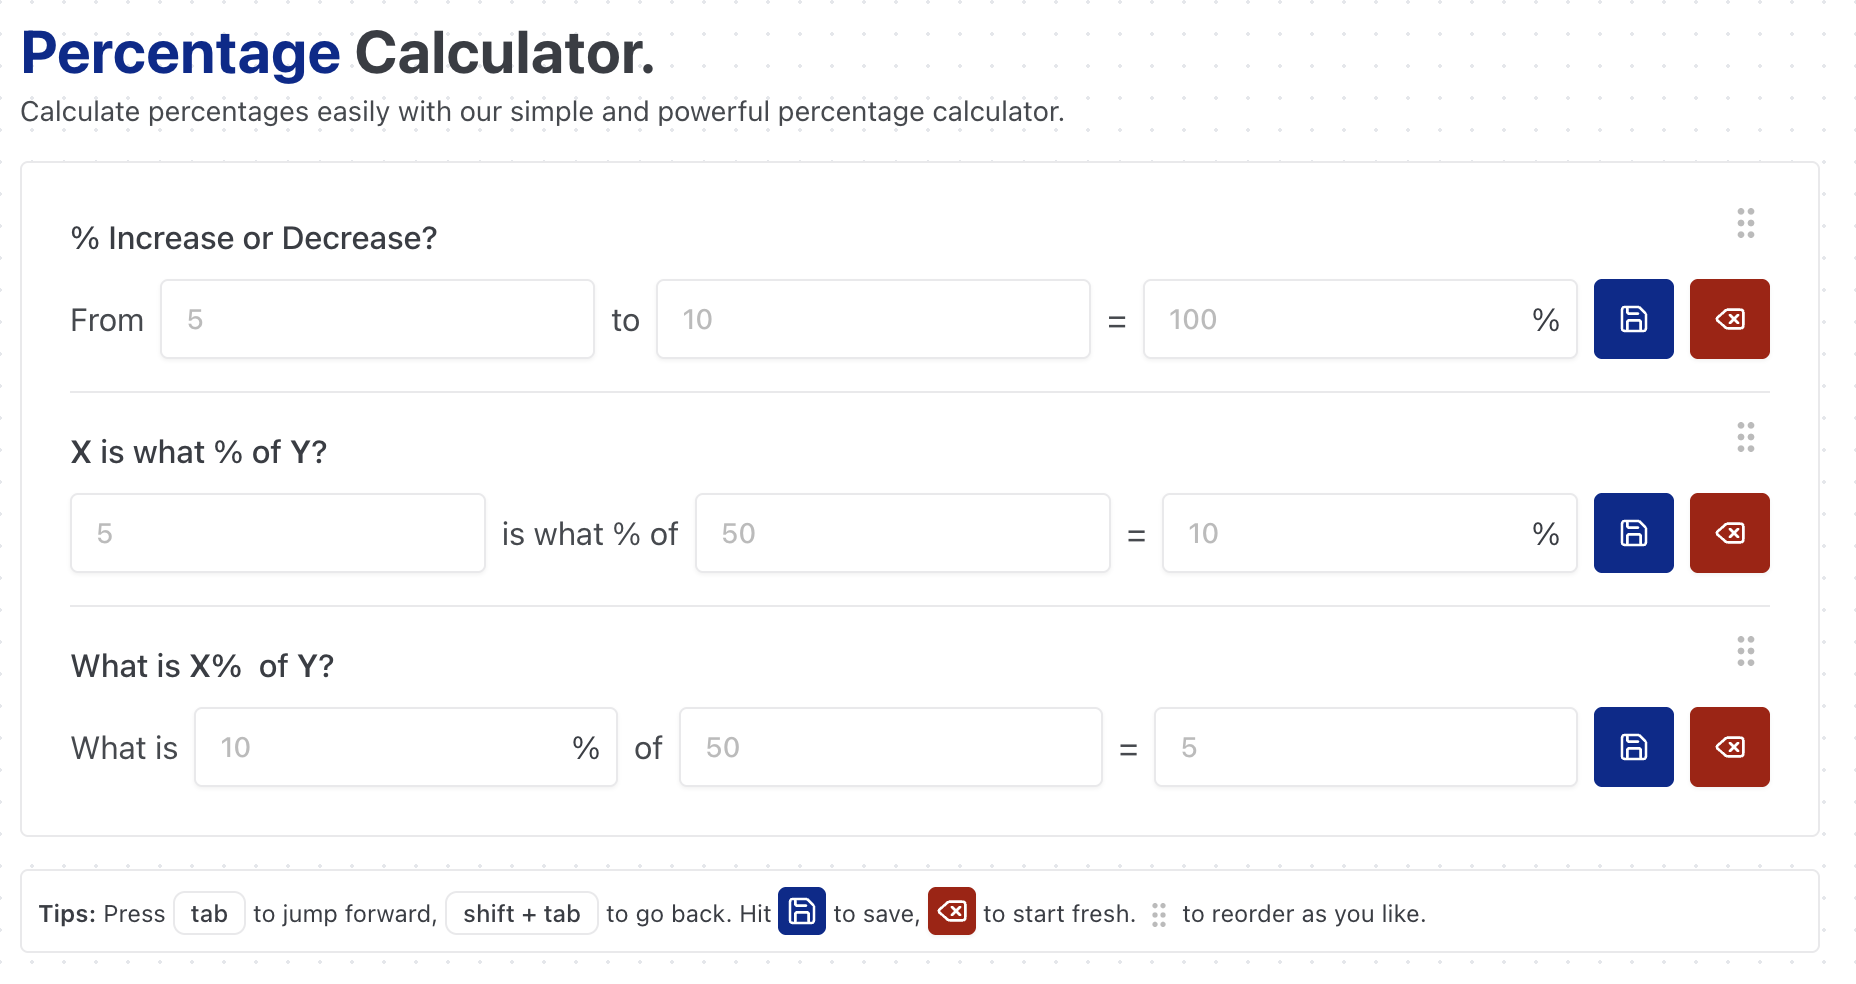Click the 10 percent field after What is
1856x984 pixels.
pos(405,747)
